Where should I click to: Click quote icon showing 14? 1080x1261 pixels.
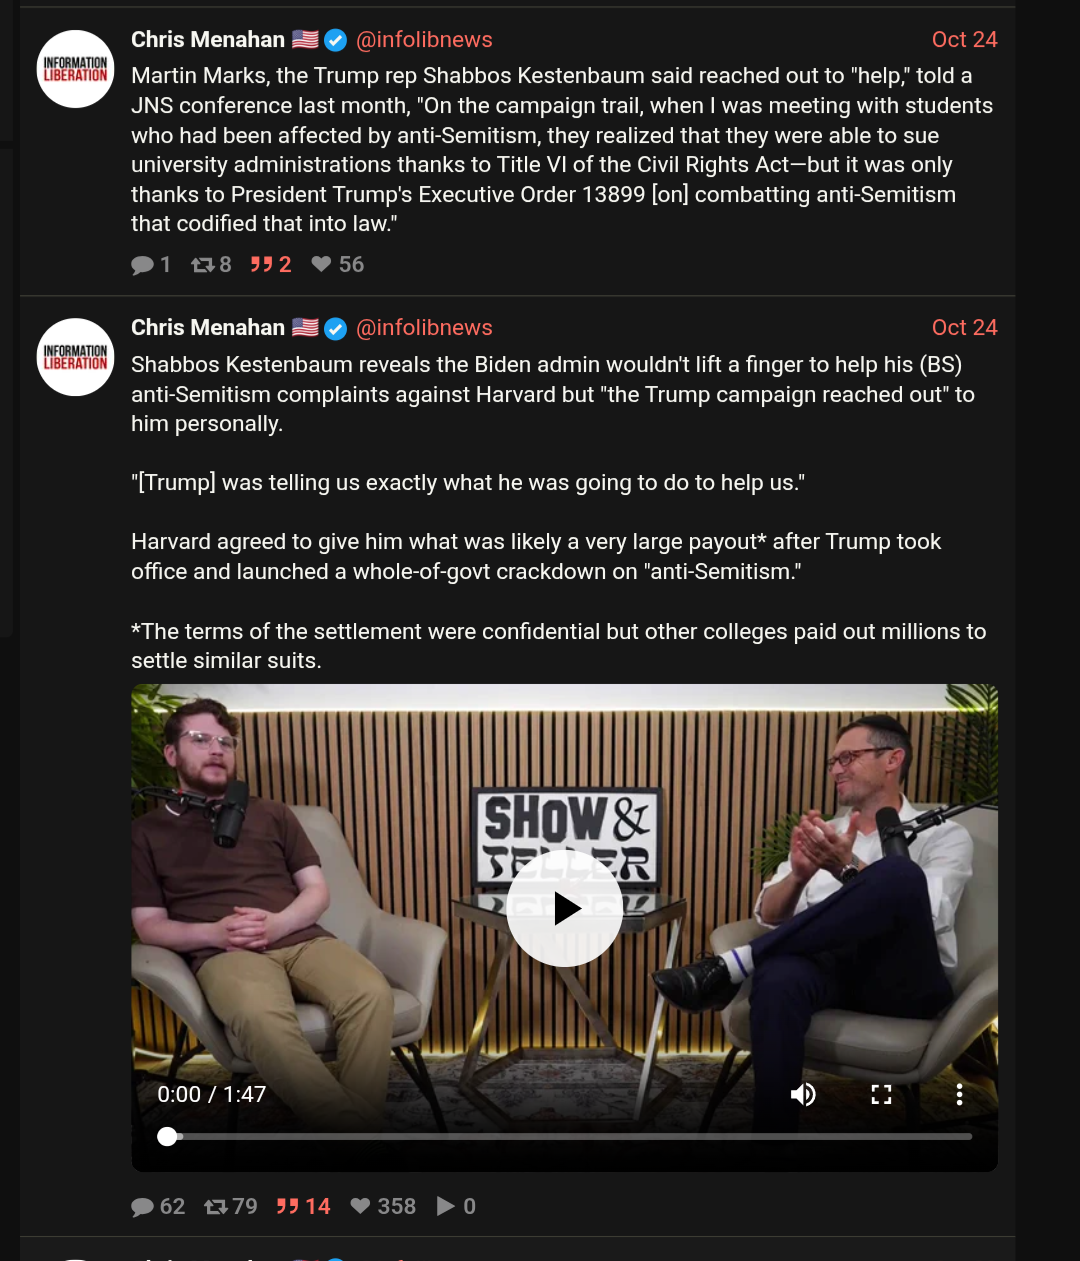click(288, 1207)
